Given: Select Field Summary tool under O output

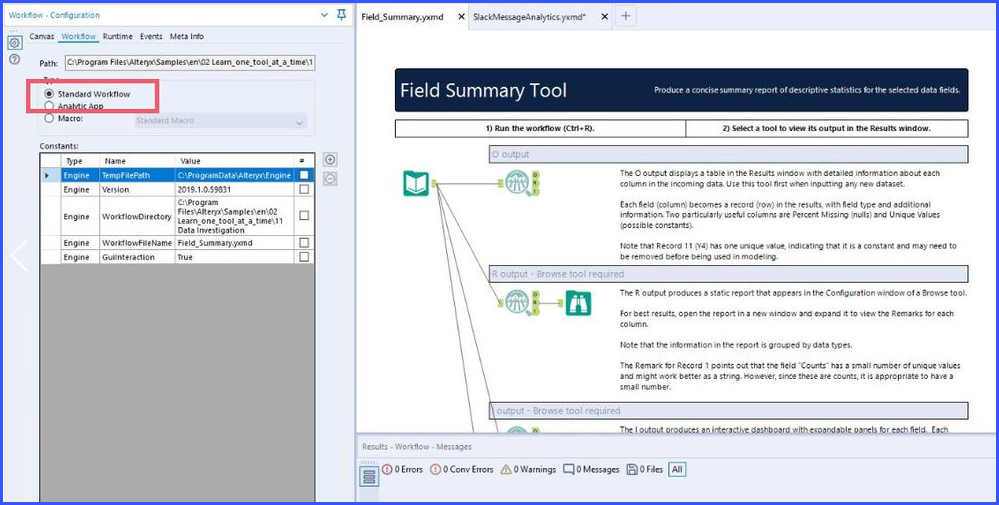Looking at the screenshot, I should click(x=517, y=183).
